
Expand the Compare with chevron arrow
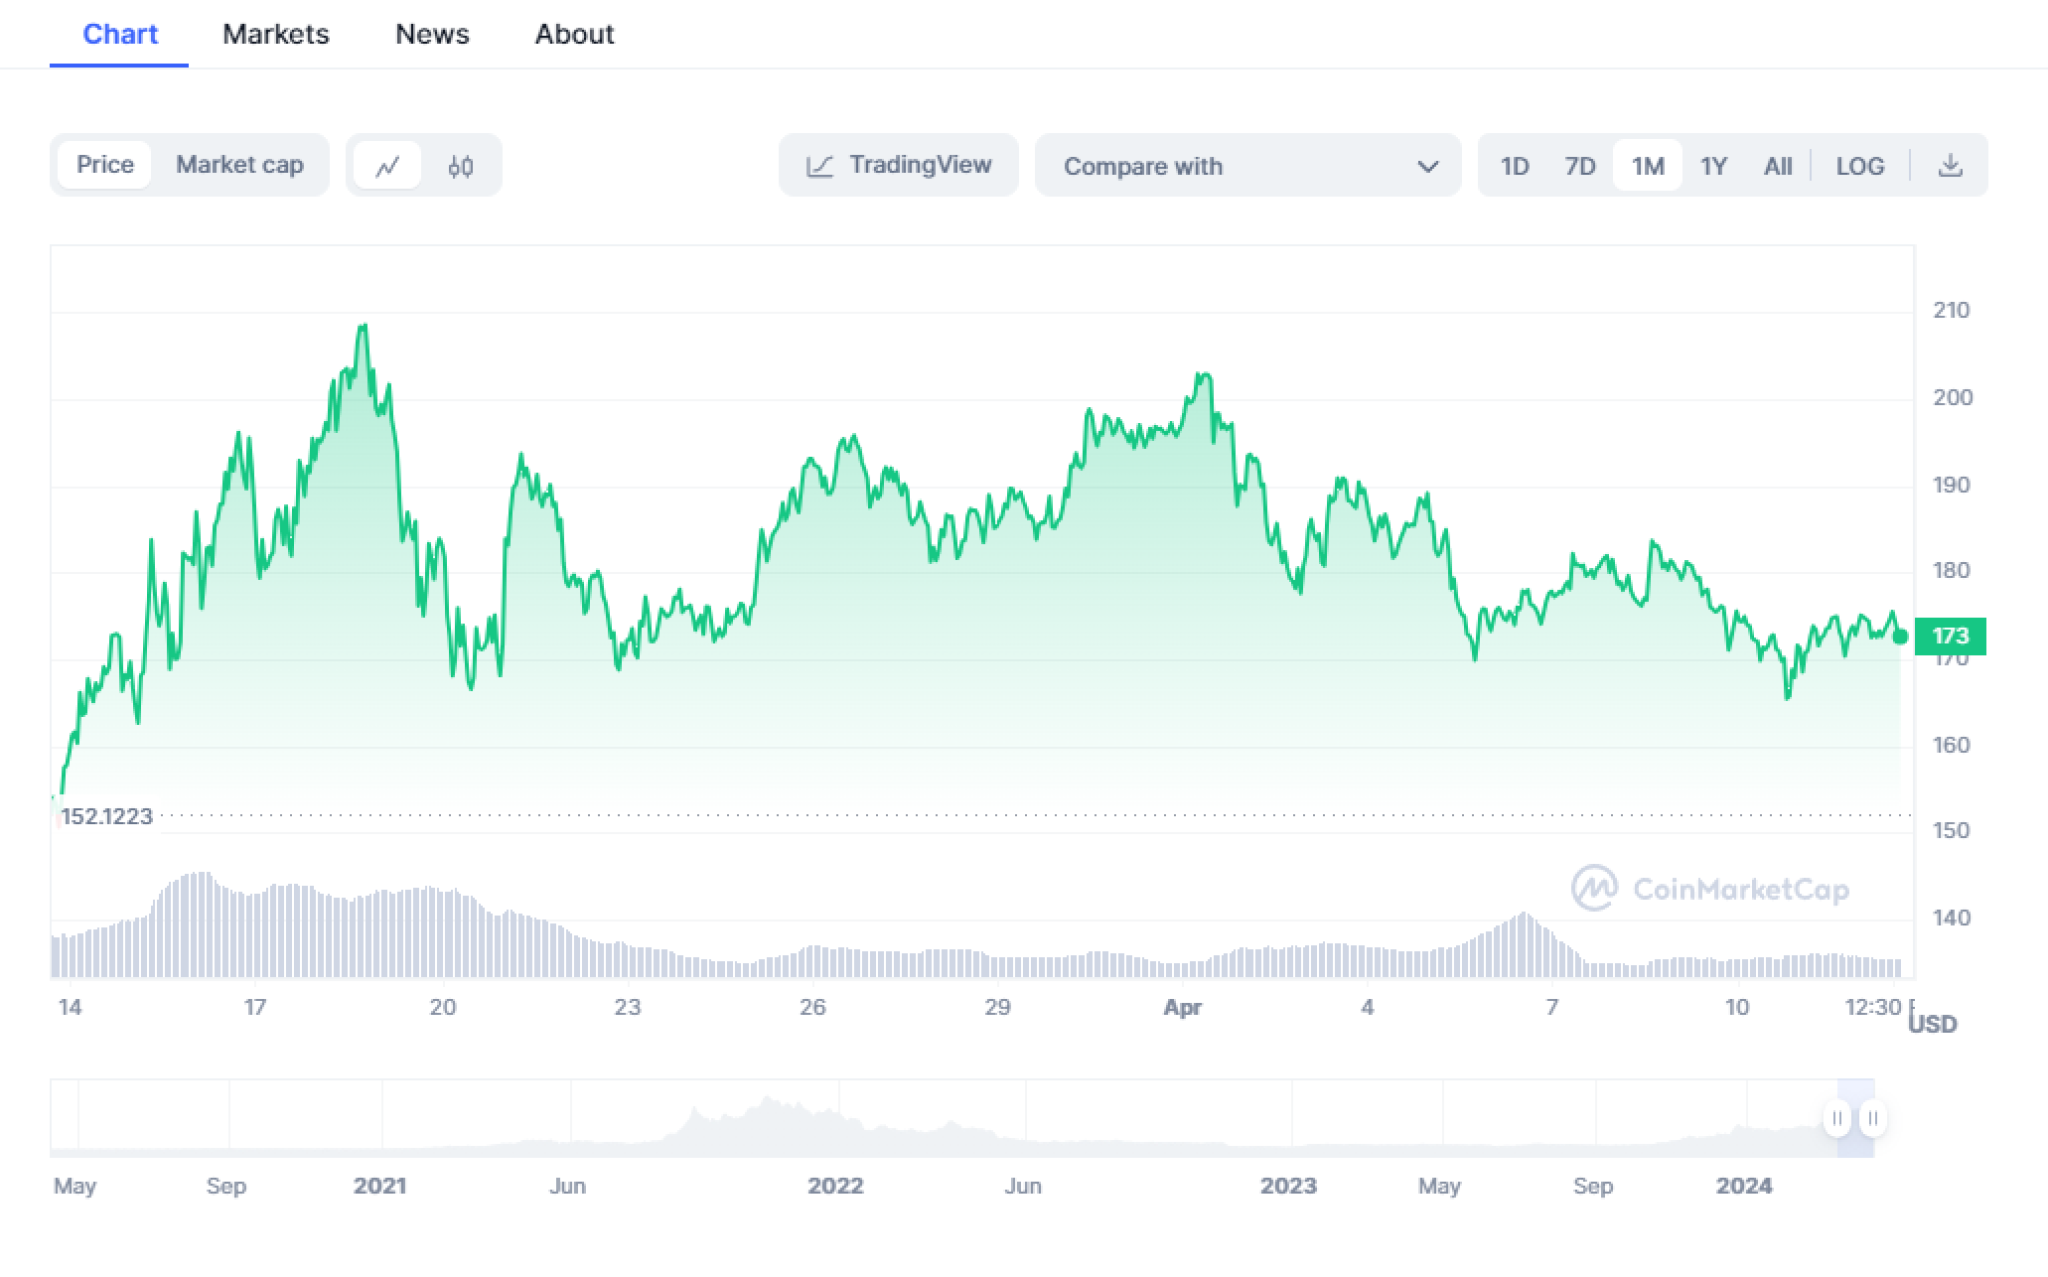click(x=1428, y=166)
